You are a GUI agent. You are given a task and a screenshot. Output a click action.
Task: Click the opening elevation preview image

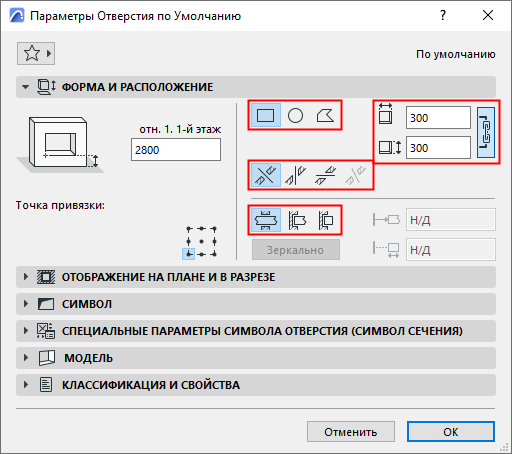point(60,144)
